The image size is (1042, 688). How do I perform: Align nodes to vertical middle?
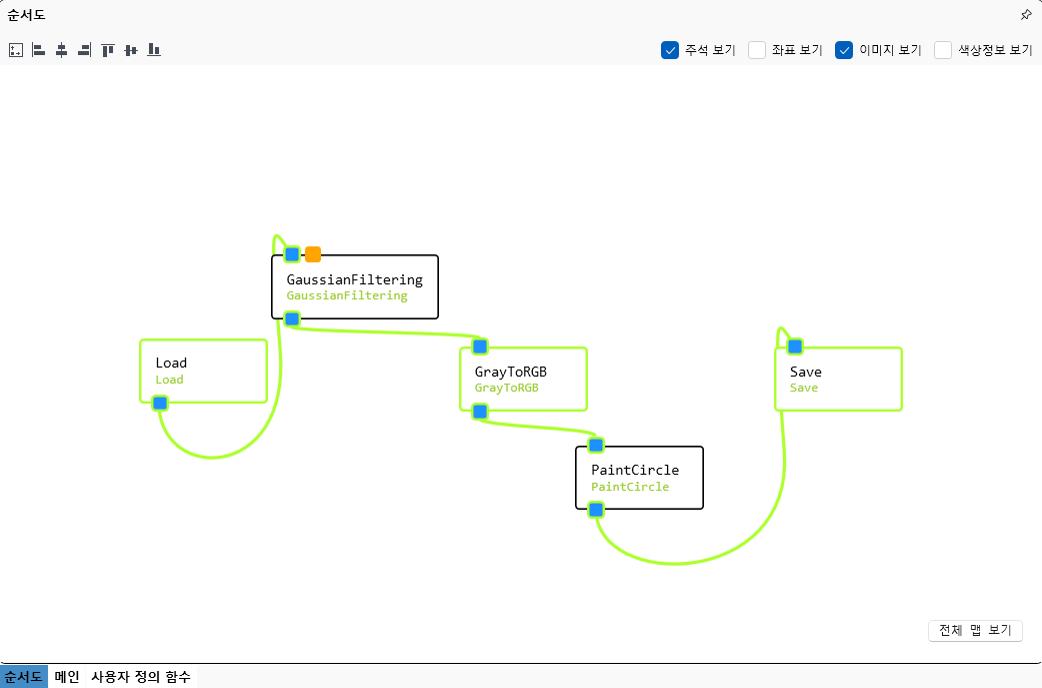tap(131, 50)
